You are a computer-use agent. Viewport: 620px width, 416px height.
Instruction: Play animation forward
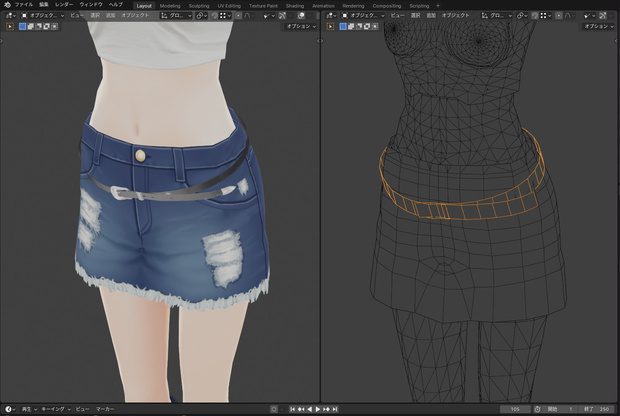coord(318,409)
